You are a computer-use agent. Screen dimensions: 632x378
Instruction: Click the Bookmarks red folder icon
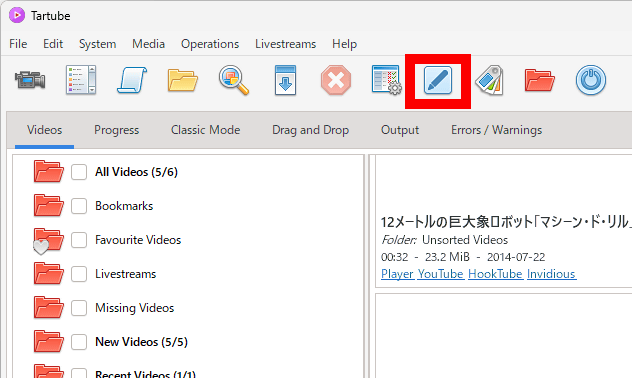click(48, 206)
